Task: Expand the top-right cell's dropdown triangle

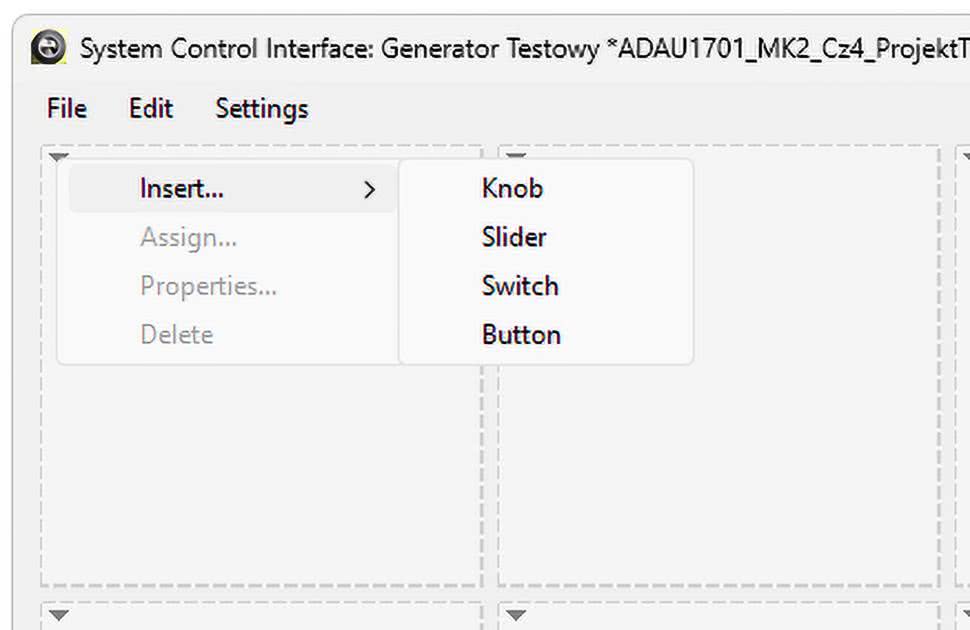Action: 965,157
